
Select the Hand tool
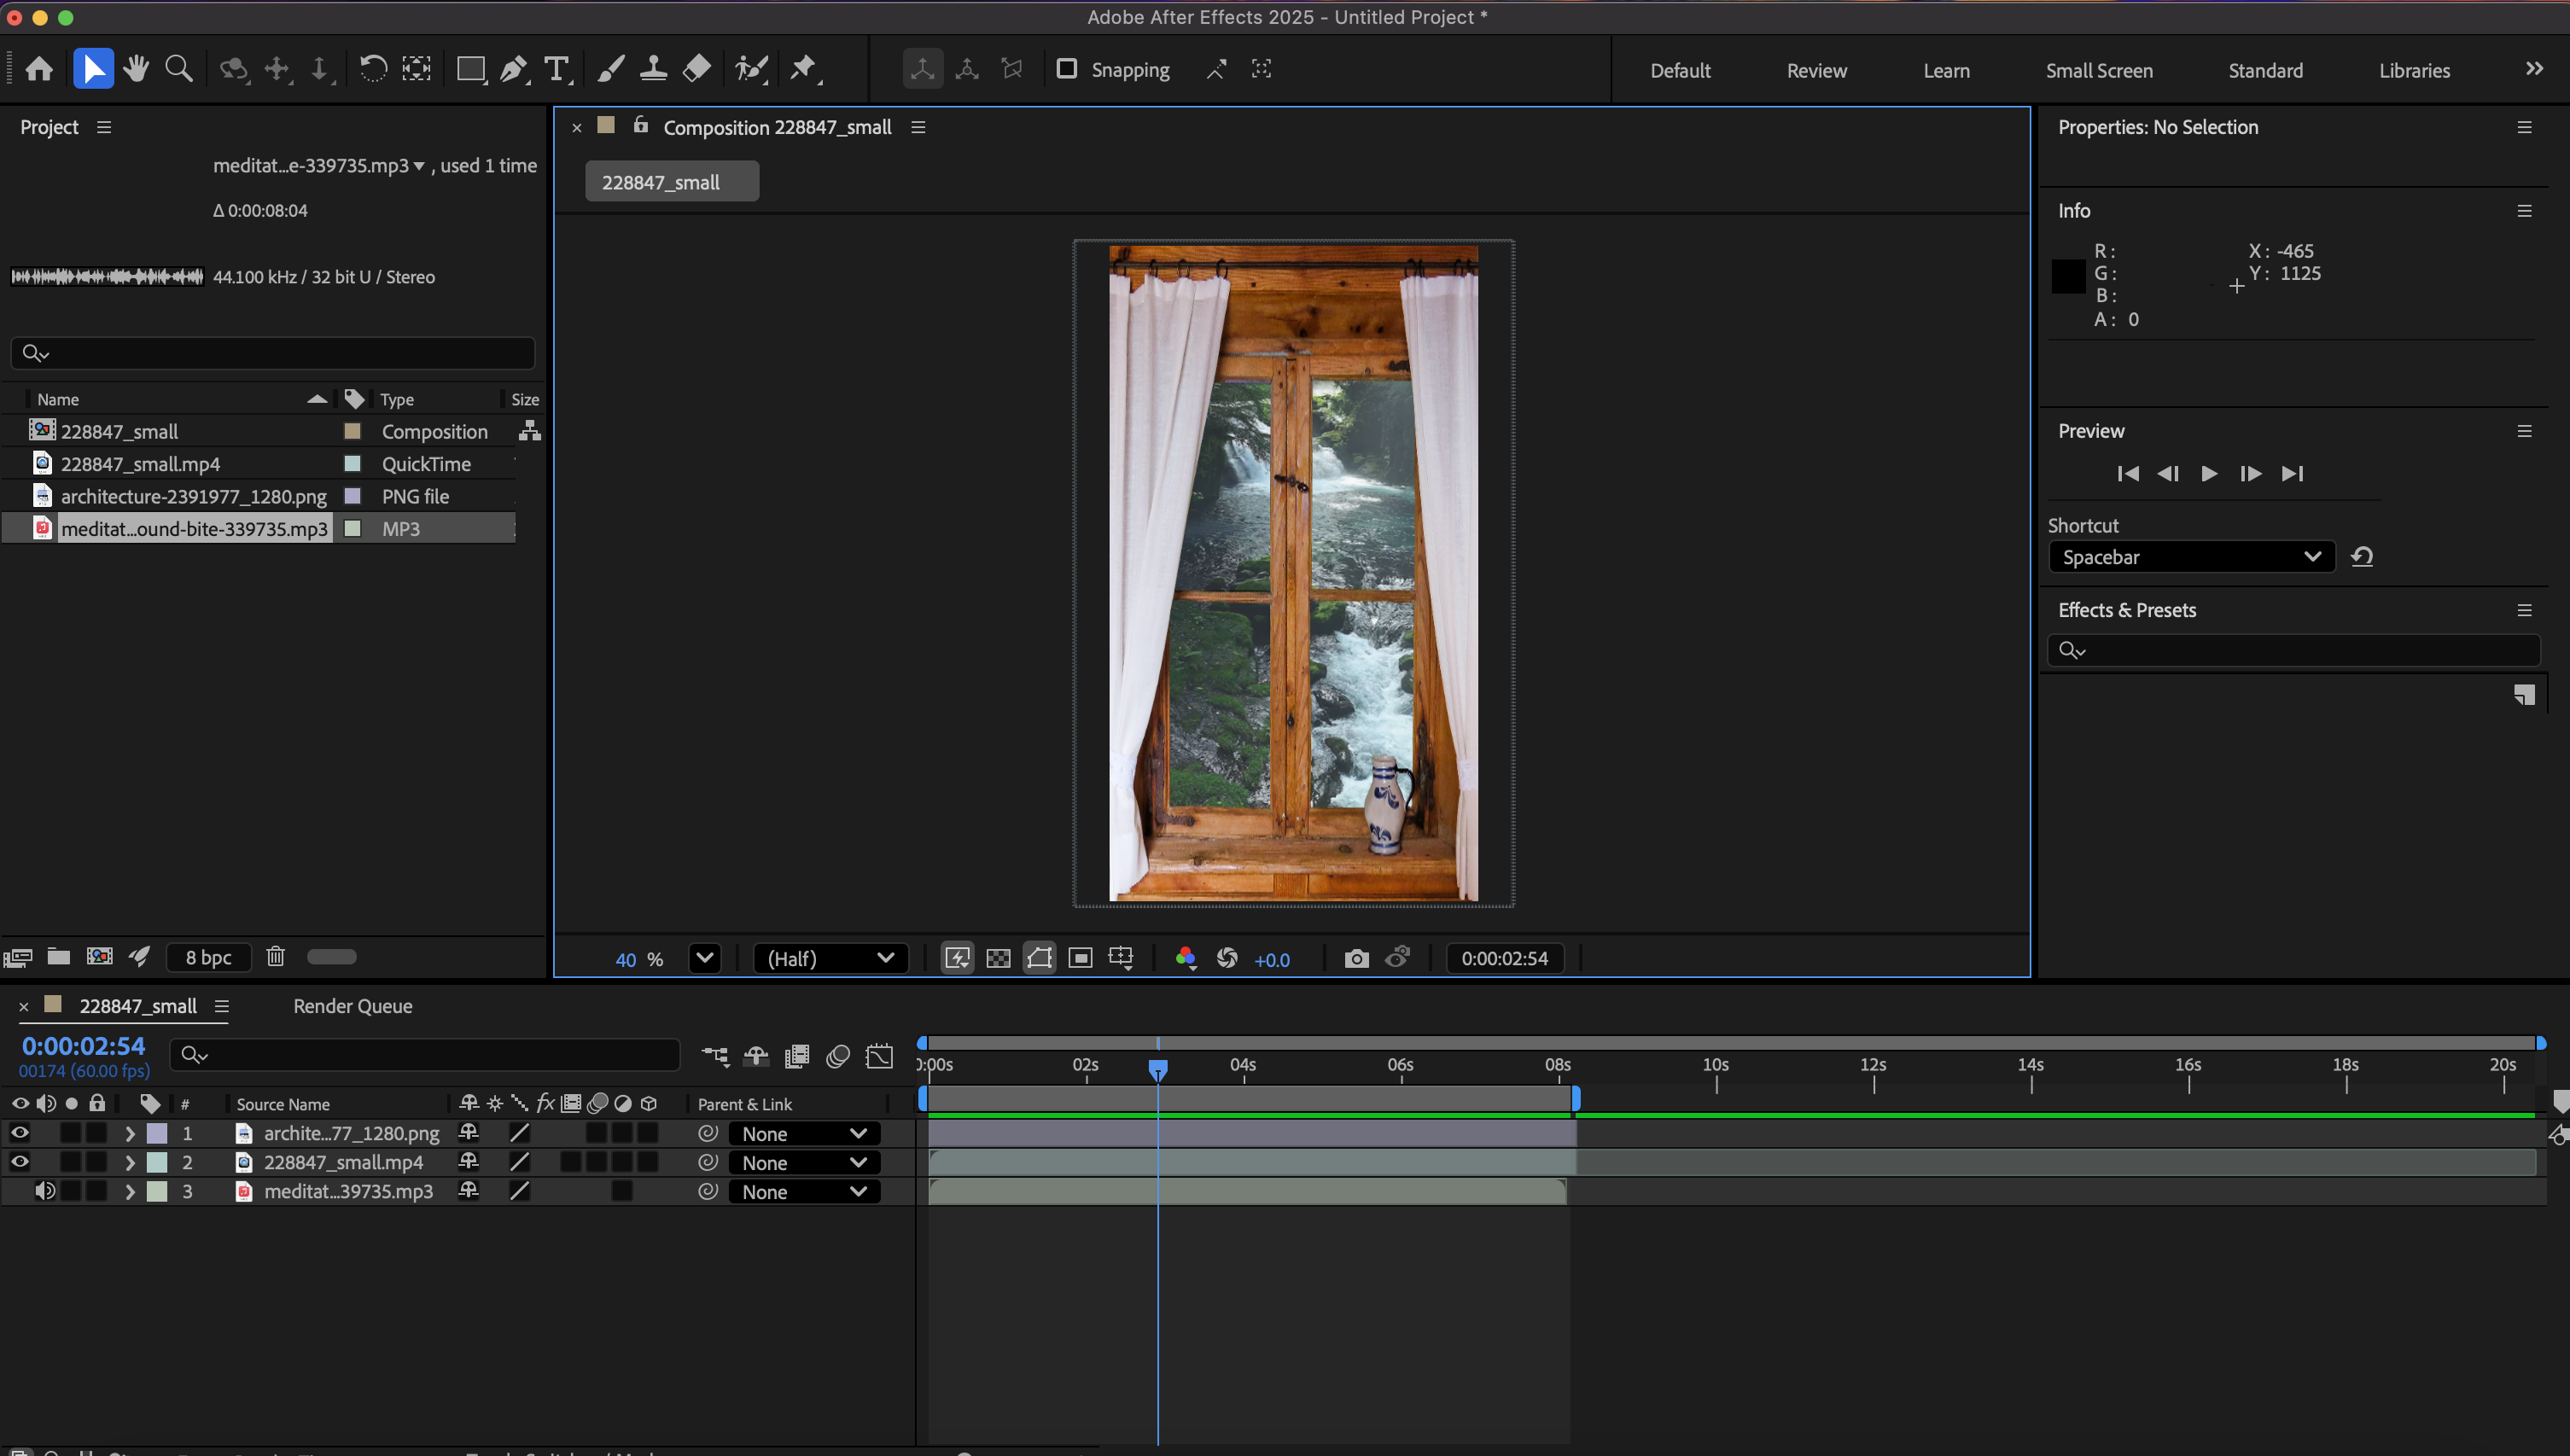[136, 69]
